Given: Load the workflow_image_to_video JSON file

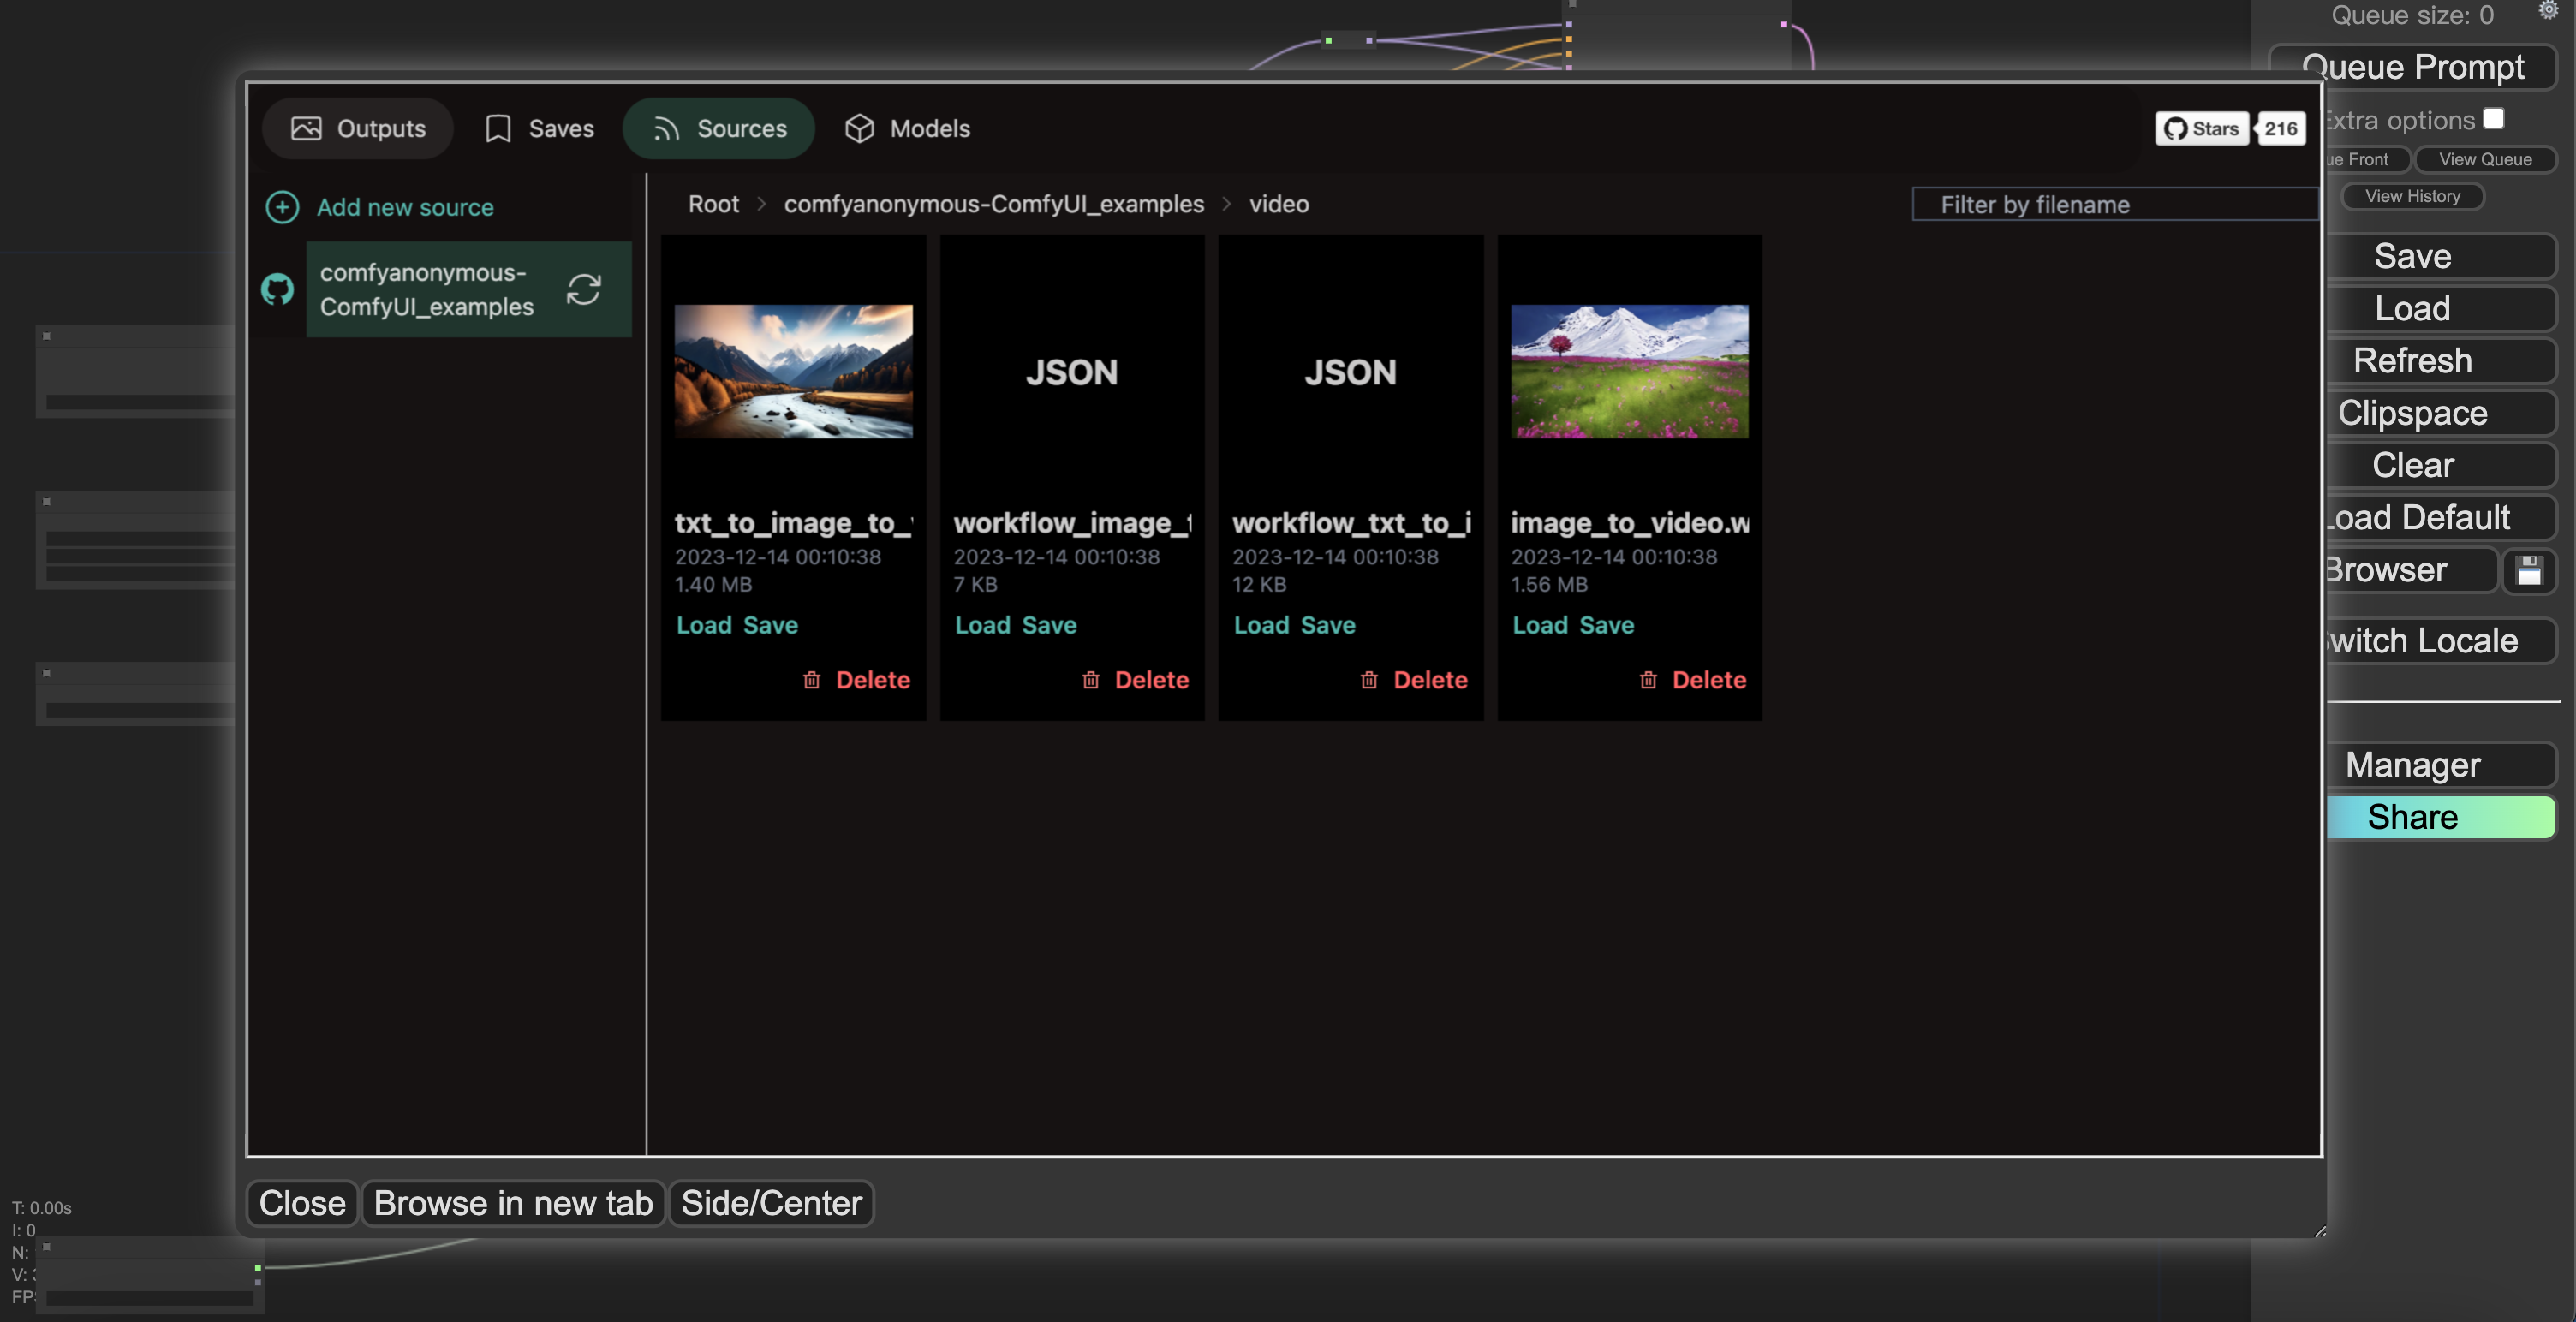Looking at the screenshot, I should (982, 625).
